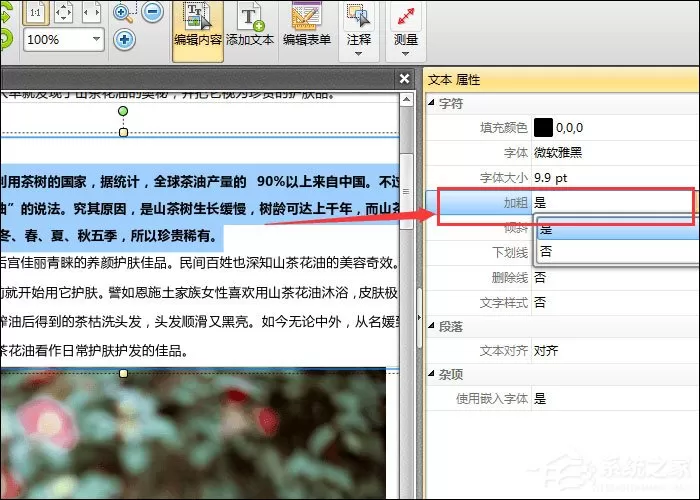Image resolution: width=700 pixels, height=500 pixels.
Task: Select the 字体大小 property label
Action: 504,178
